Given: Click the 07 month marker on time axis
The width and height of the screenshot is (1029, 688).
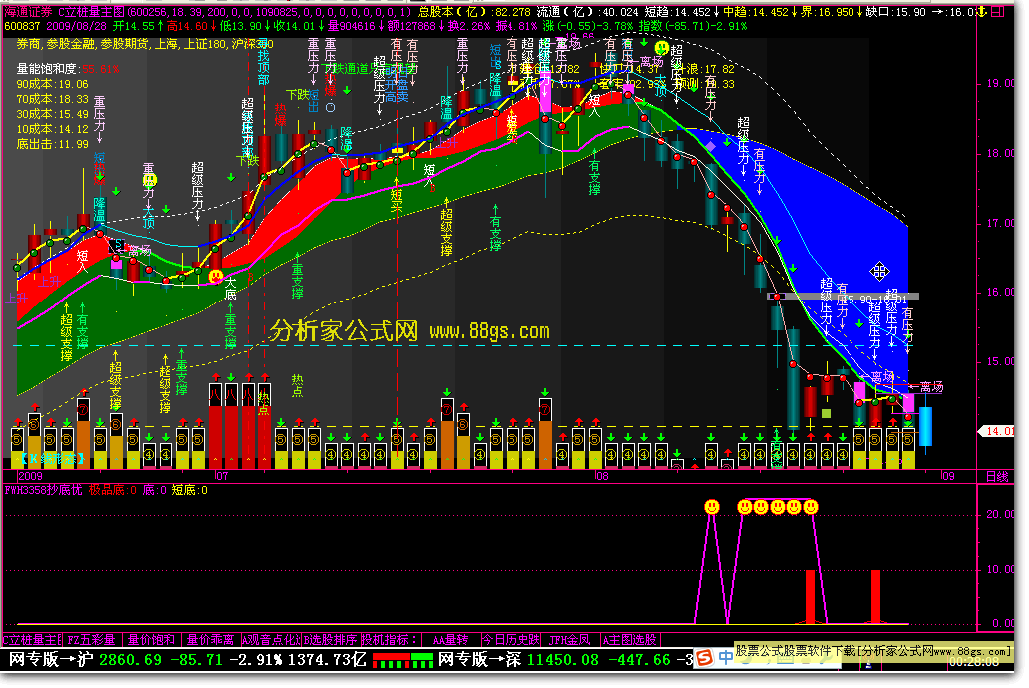Looking at the screenshot, I should (222, 477).
